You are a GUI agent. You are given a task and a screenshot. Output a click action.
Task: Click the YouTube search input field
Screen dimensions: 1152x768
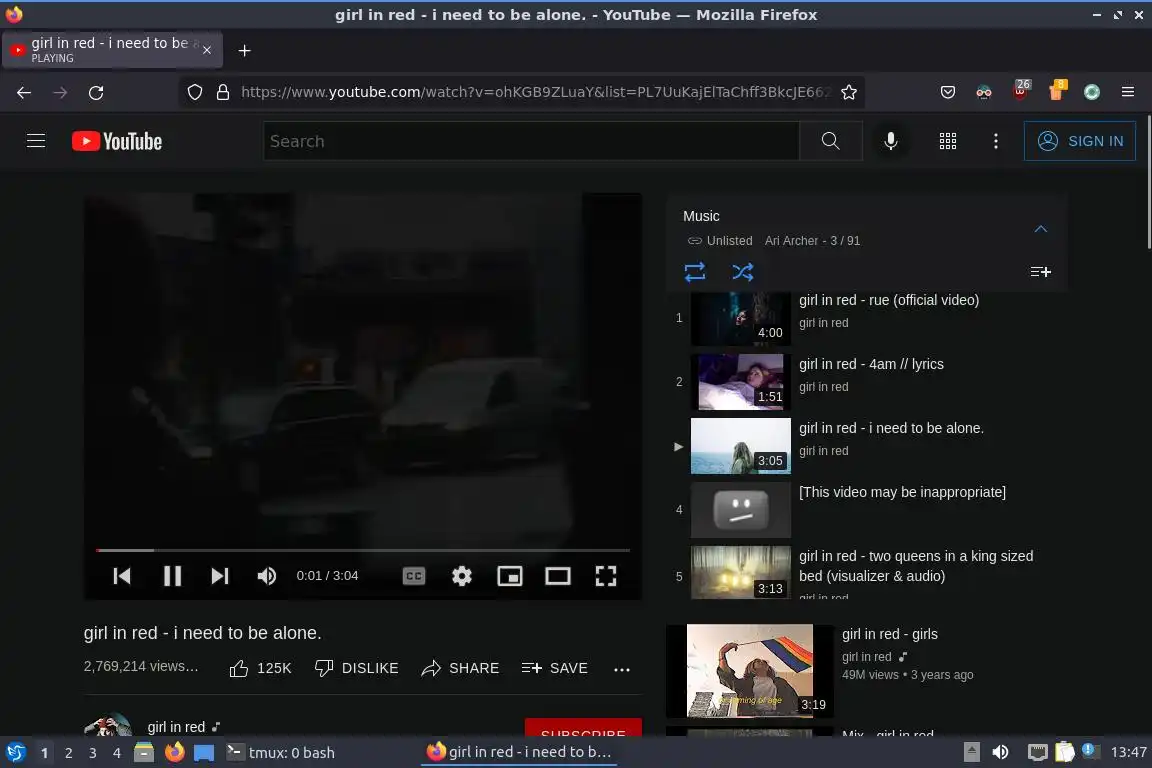click(531, 141)
